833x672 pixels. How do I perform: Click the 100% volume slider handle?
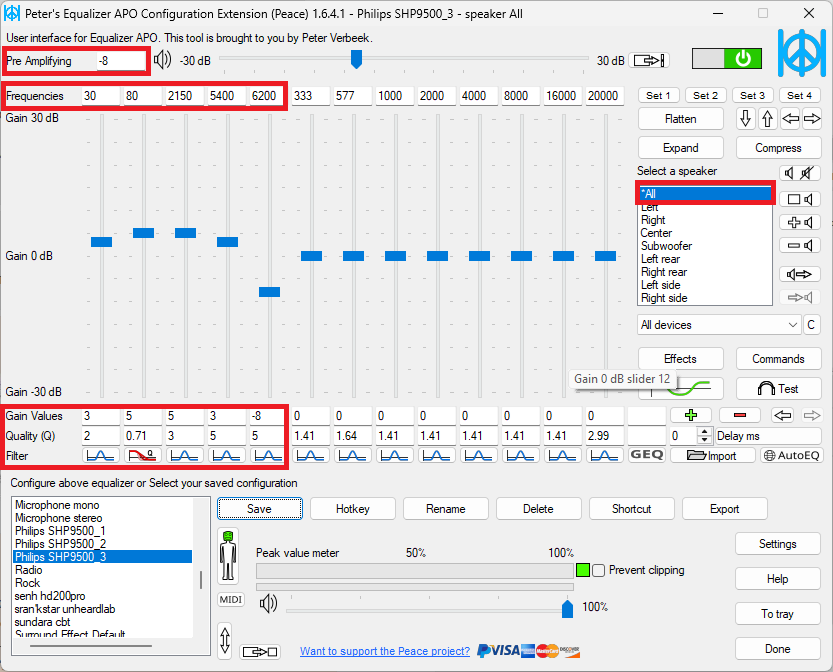coord(567,608)
